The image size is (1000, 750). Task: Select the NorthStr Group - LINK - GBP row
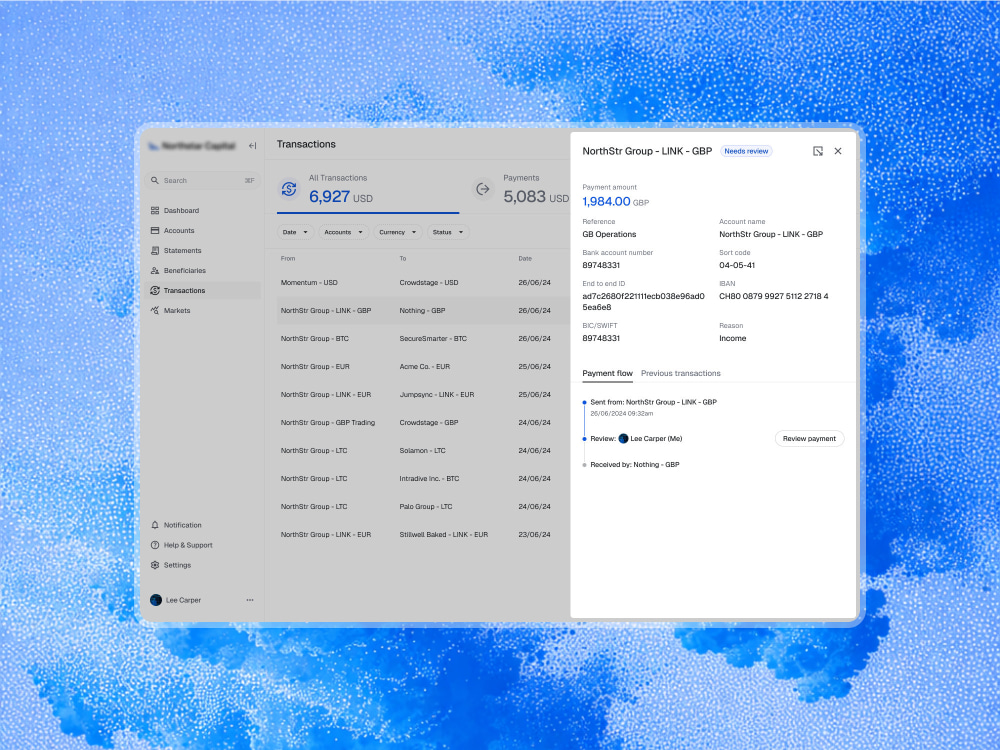pos(423,311)
